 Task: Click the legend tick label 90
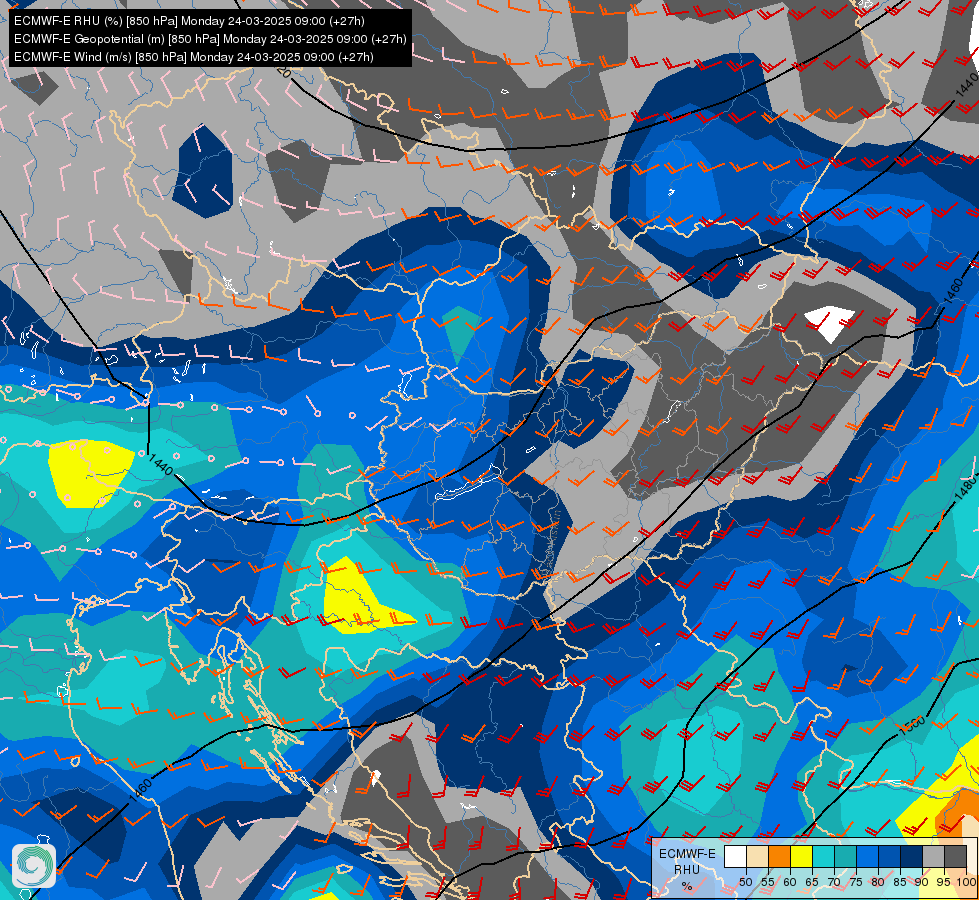tap(922, 882)
